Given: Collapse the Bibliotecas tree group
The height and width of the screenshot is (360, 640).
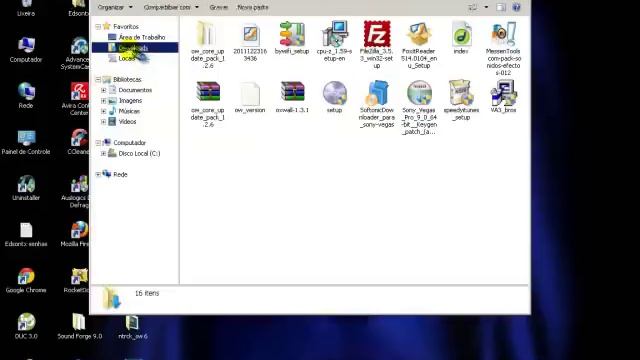Looking at the screenshot, I should 98,80.
